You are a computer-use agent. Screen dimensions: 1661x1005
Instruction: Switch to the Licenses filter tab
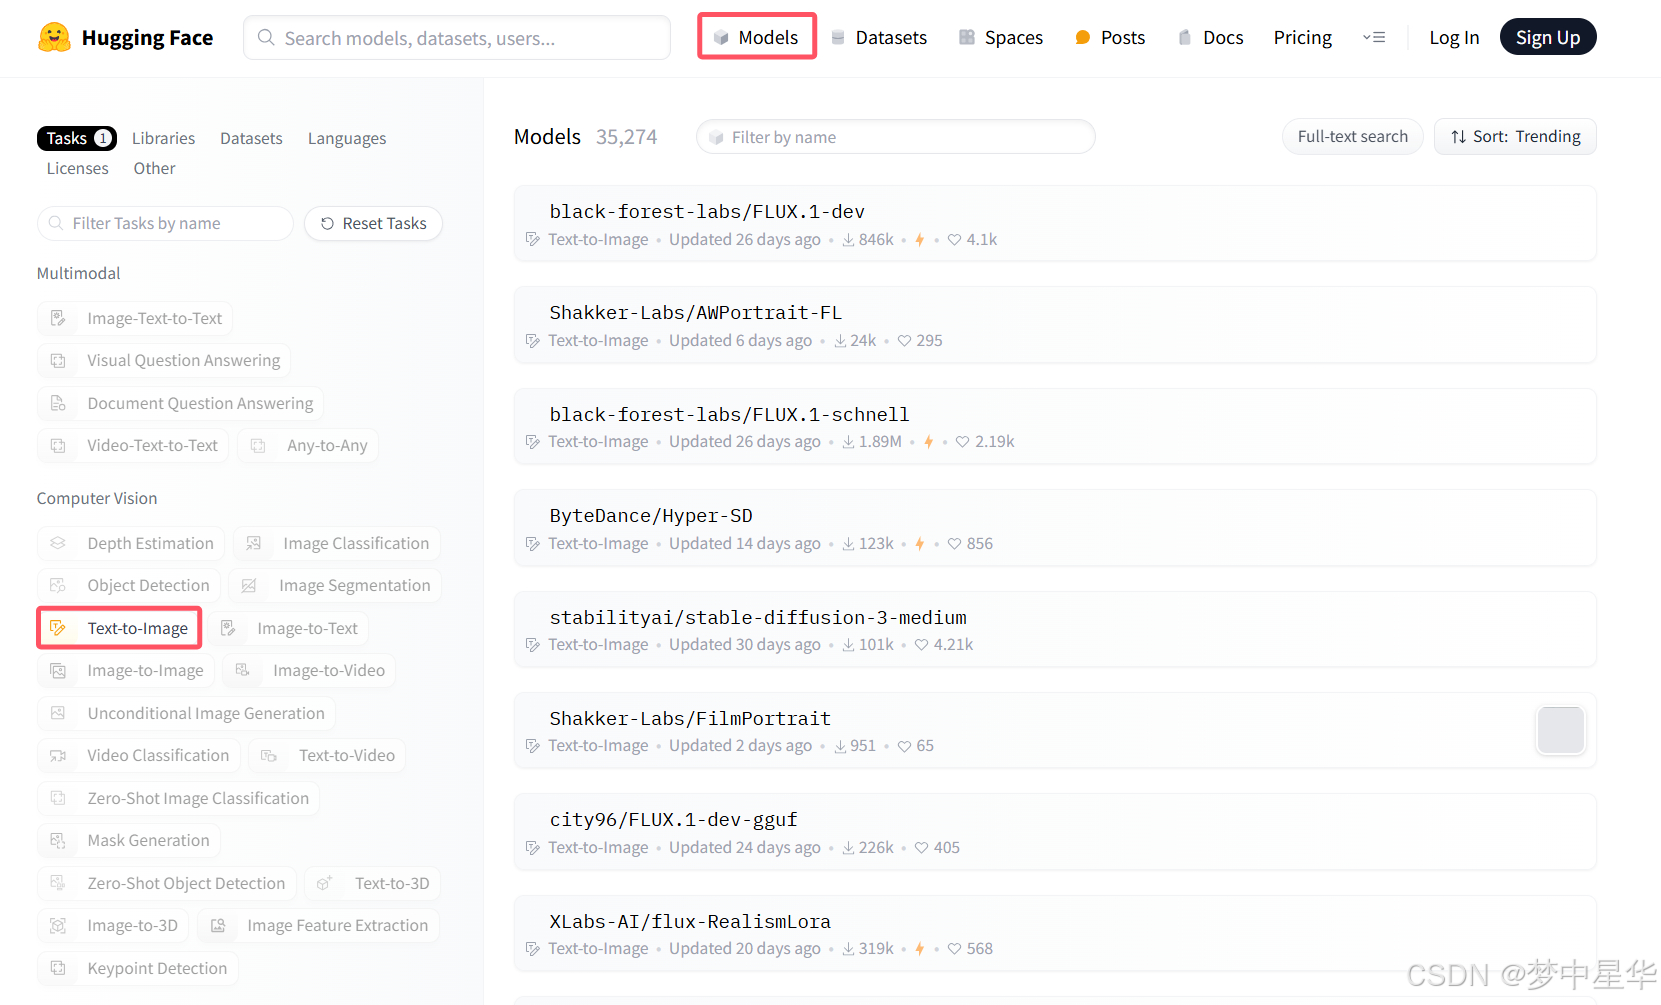[x=77, y=168]
